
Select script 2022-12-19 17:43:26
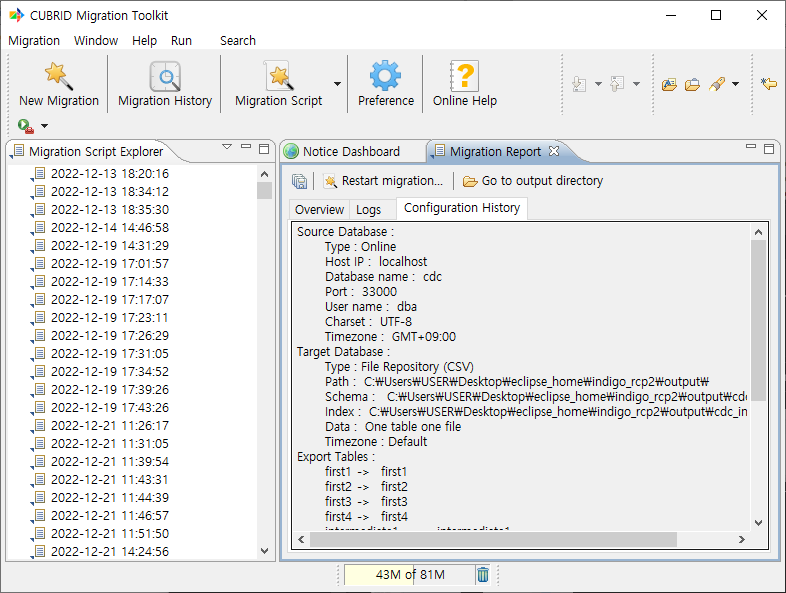(110, 408)
